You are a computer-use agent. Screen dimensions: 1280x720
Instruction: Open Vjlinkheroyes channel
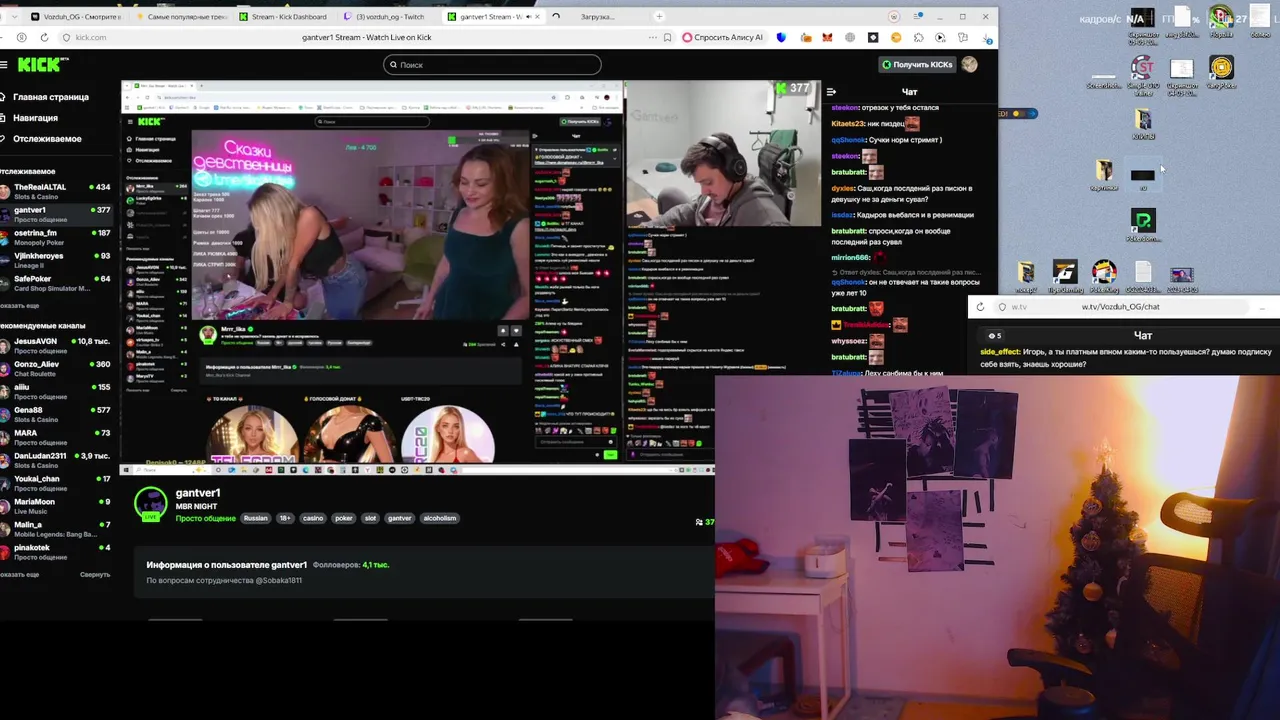56,260
